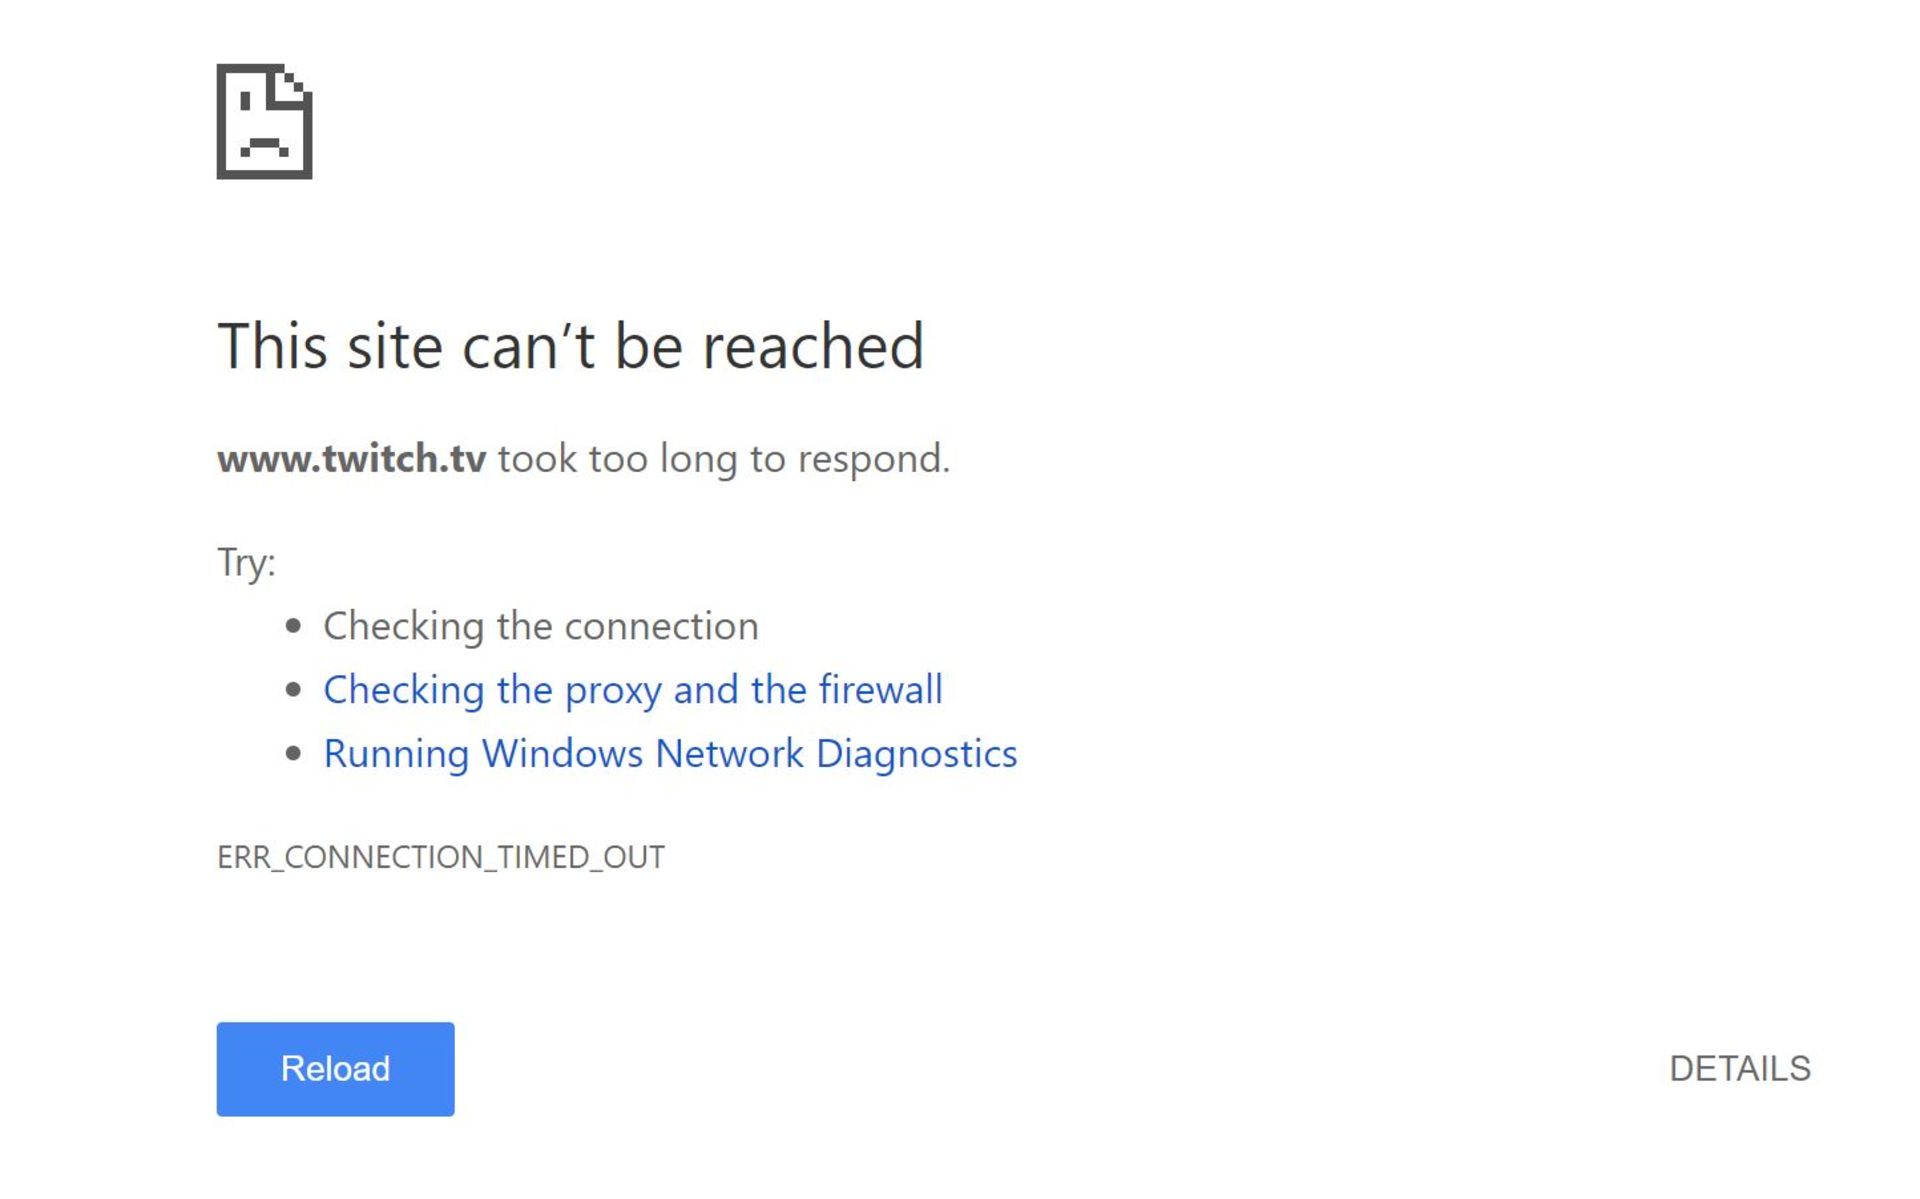Open Checking the proxy and the firewall
This screenshot has height=1199, width=1920.
coord(632,690)
